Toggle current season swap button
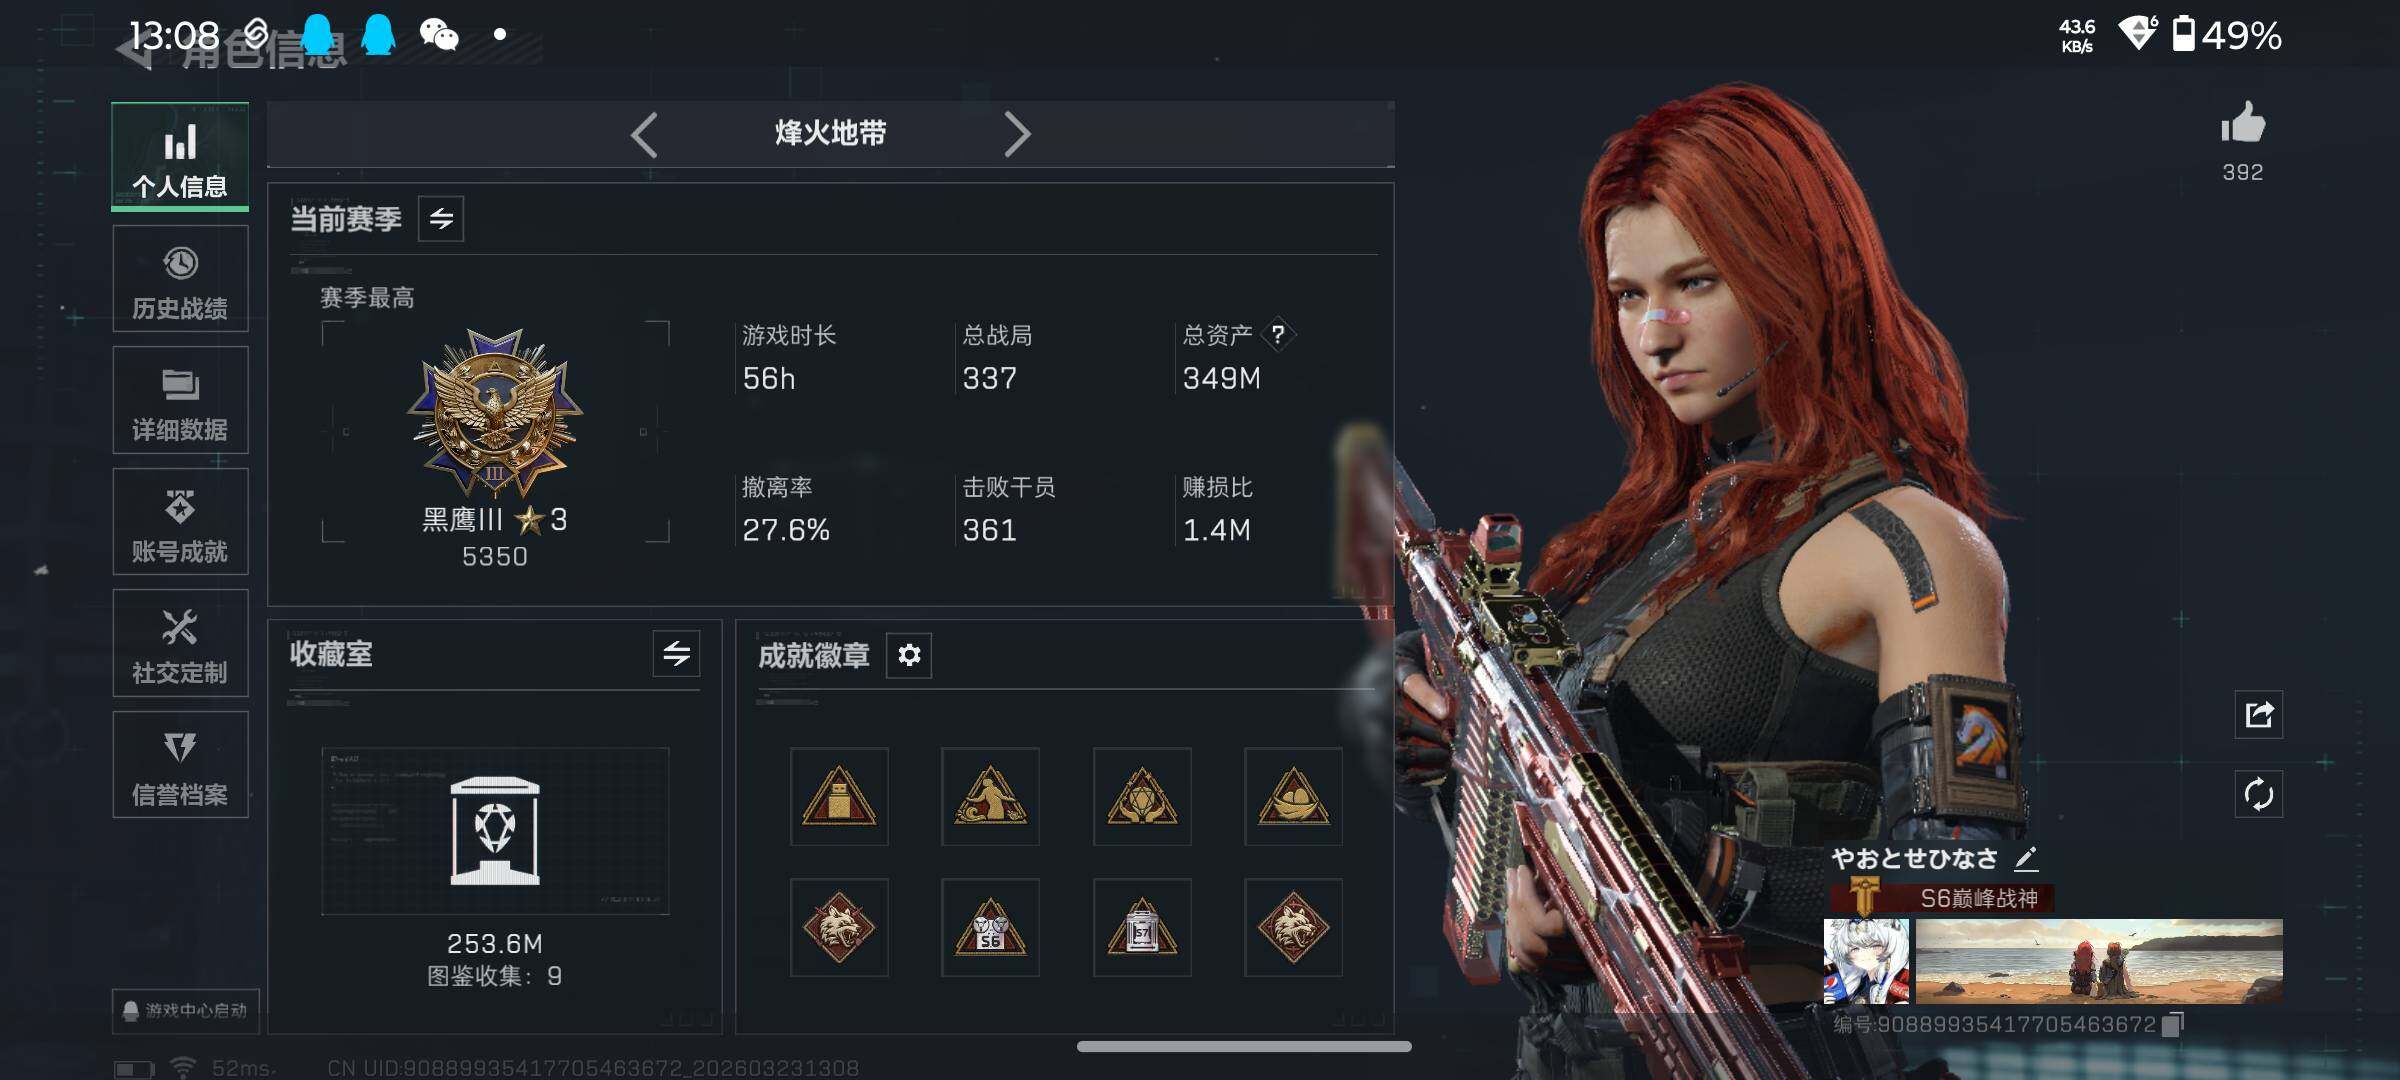This screenshot has height=1080, width=2400. 441,218
